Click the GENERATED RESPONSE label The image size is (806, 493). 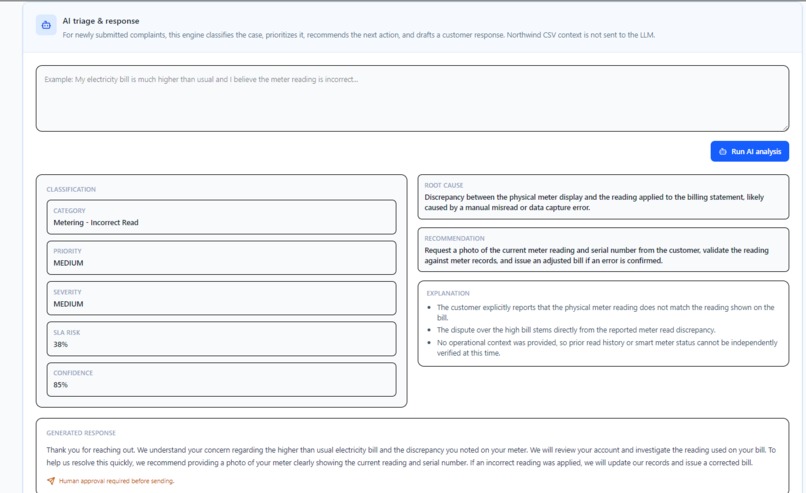click(81, 433)
